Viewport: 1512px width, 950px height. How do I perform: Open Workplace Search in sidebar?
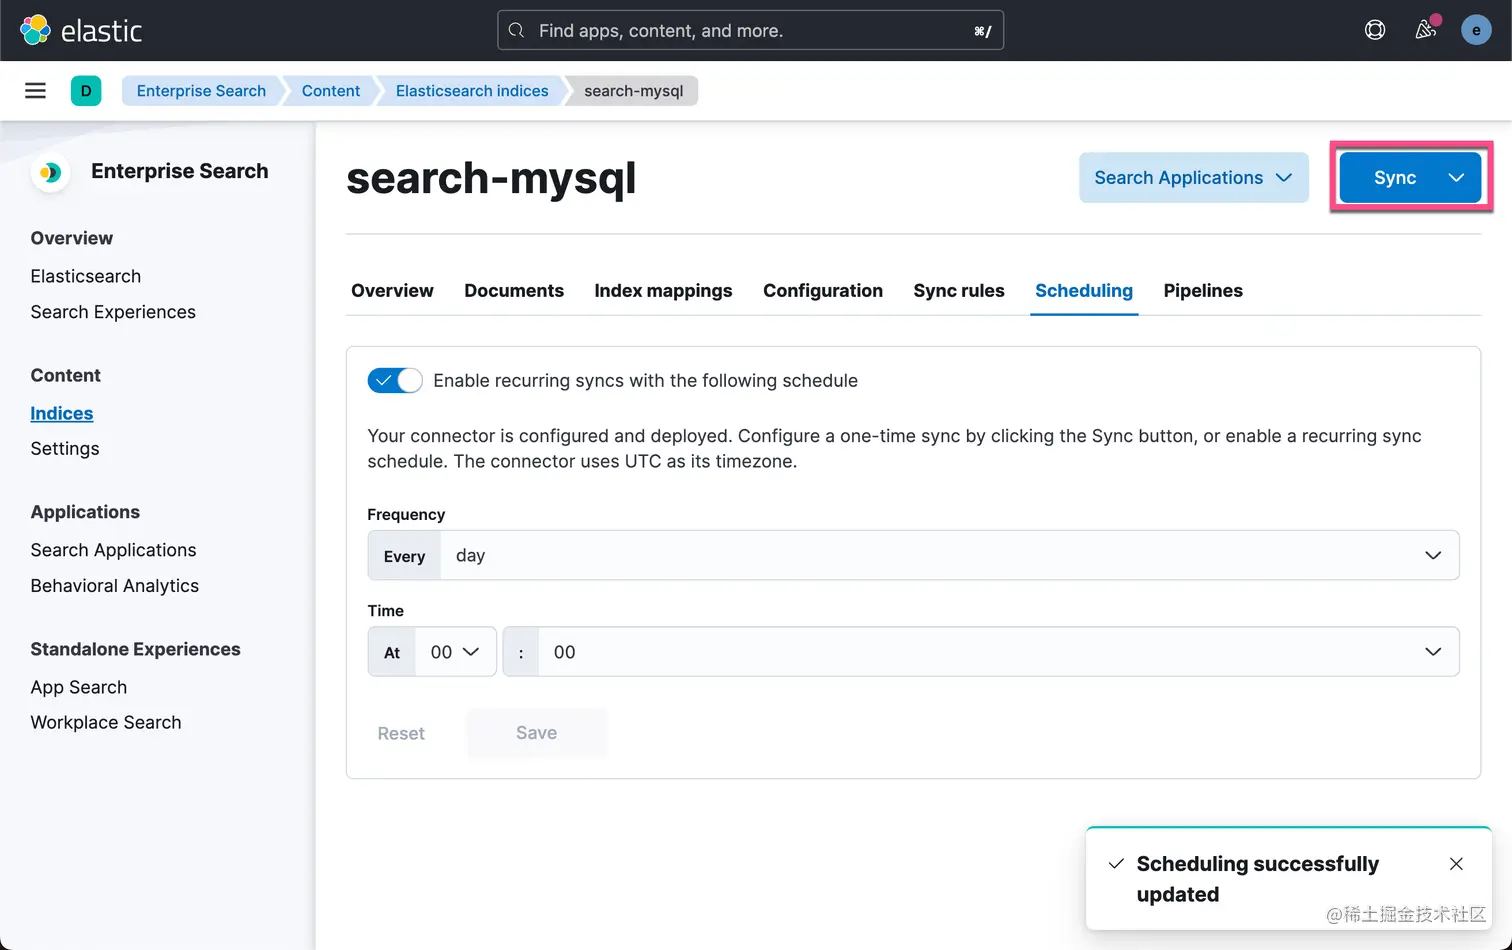tap(106, 722)
